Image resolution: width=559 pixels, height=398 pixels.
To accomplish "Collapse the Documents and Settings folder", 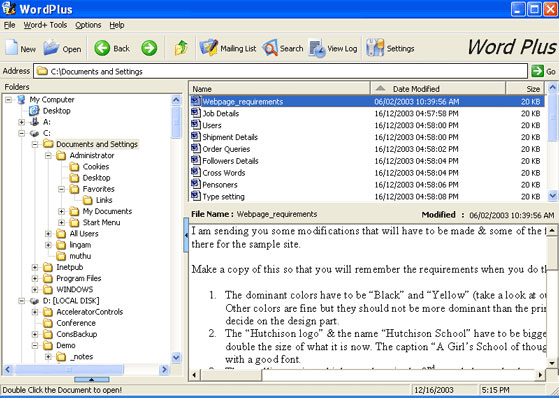I will click(x=35, y=144).
